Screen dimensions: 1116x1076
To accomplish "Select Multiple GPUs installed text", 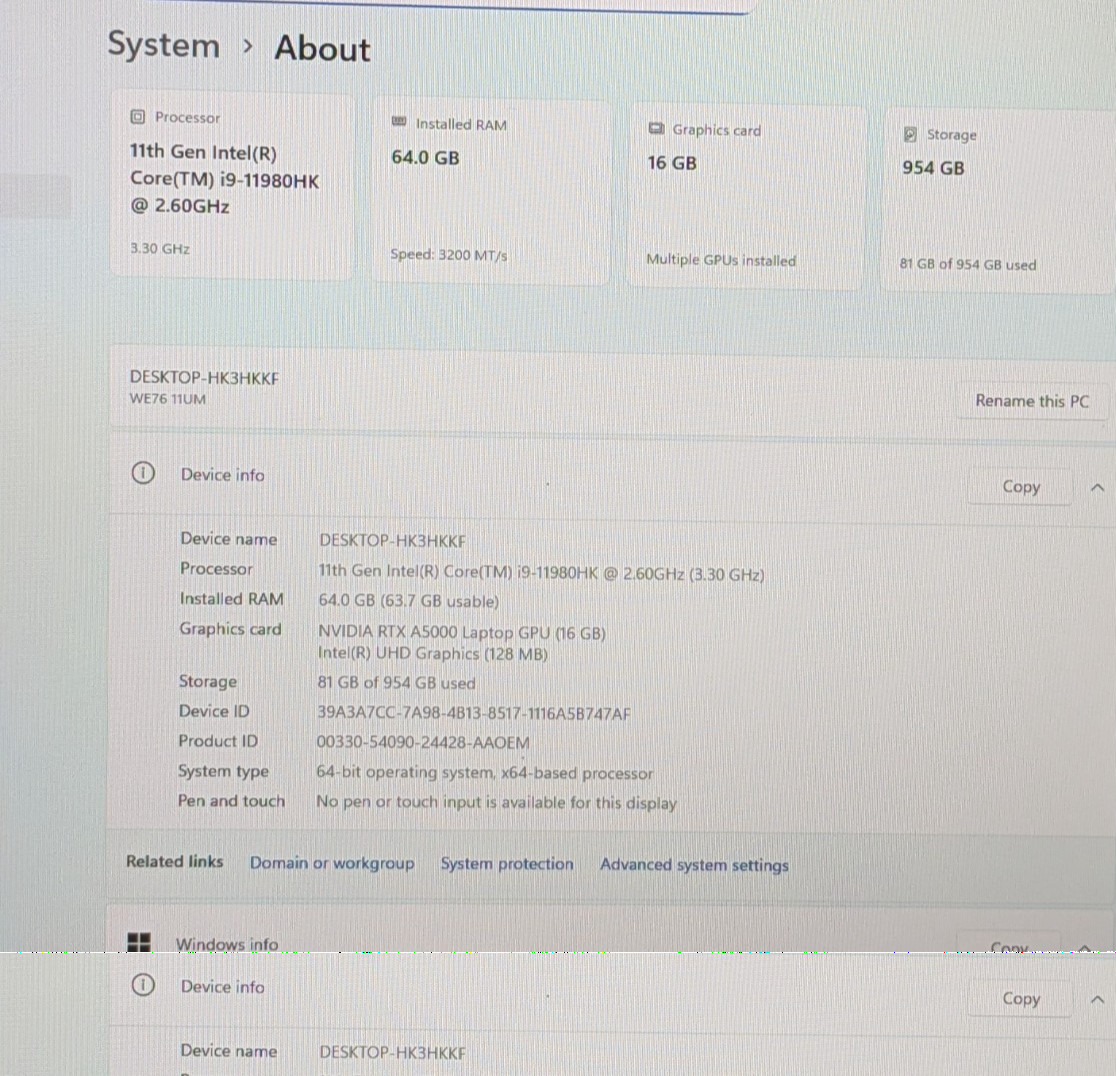I will pyautogui.click(x=721, y=260).
